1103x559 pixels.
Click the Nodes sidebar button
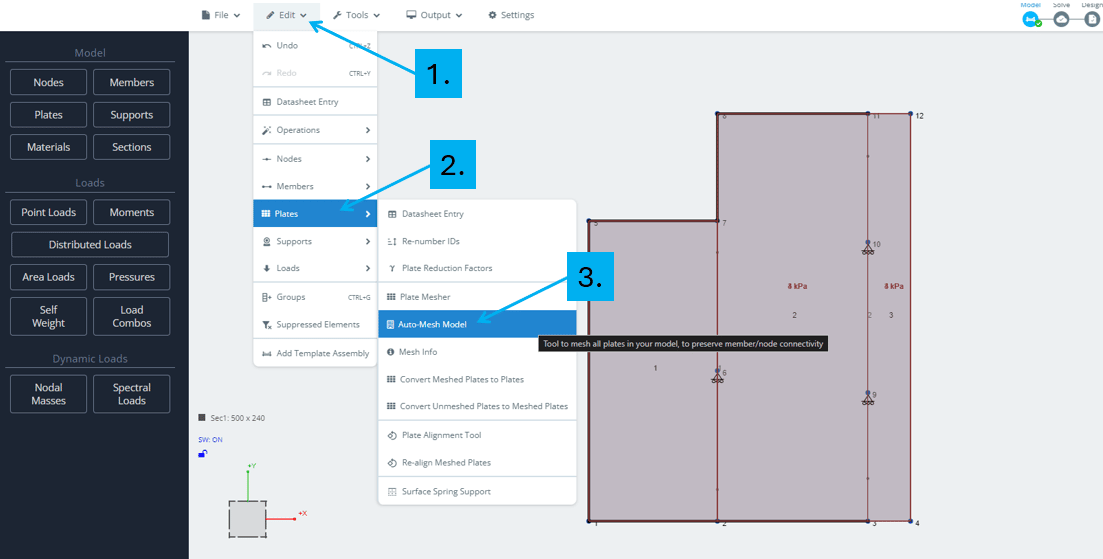pyautogui.click(x=49, y=82)
